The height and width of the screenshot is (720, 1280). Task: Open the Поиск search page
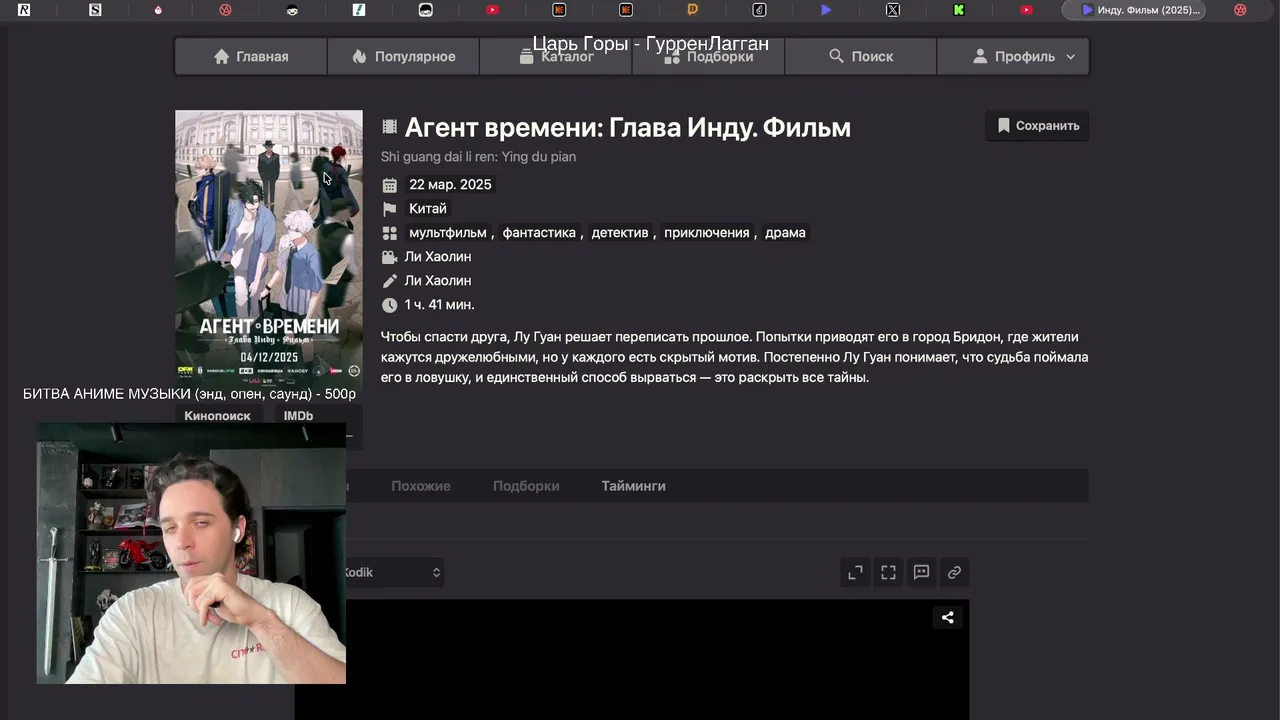[x=861, y=57]
